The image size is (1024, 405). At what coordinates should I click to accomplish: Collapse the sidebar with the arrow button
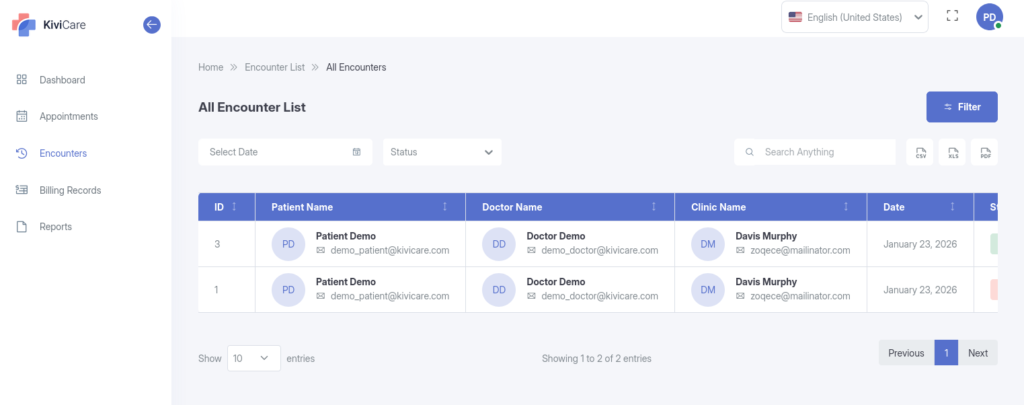pos(152,25)
